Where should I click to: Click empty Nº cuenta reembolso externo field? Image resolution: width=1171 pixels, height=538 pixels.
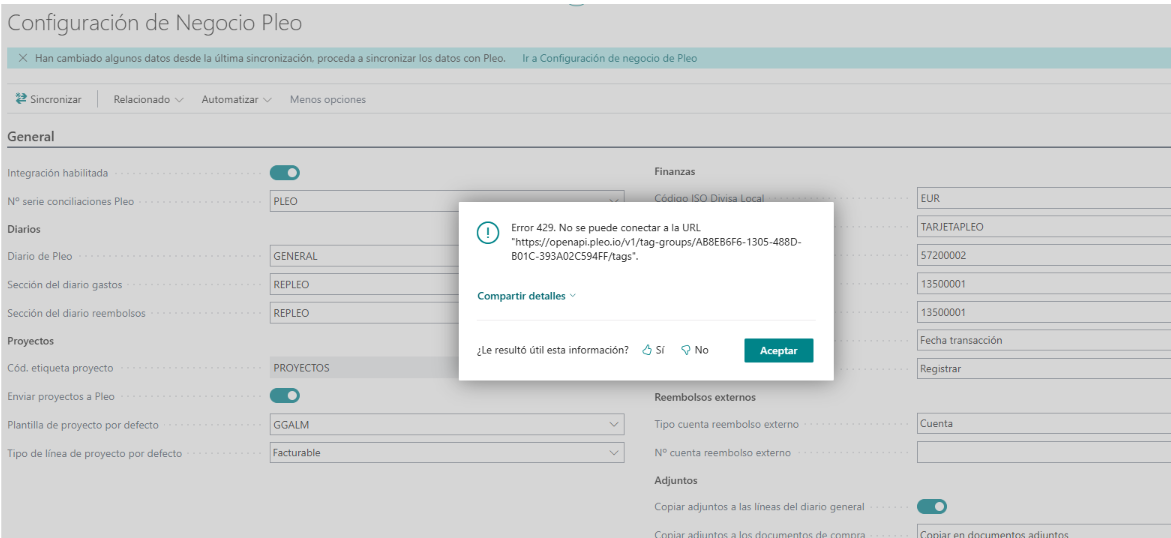[1043, 452]
